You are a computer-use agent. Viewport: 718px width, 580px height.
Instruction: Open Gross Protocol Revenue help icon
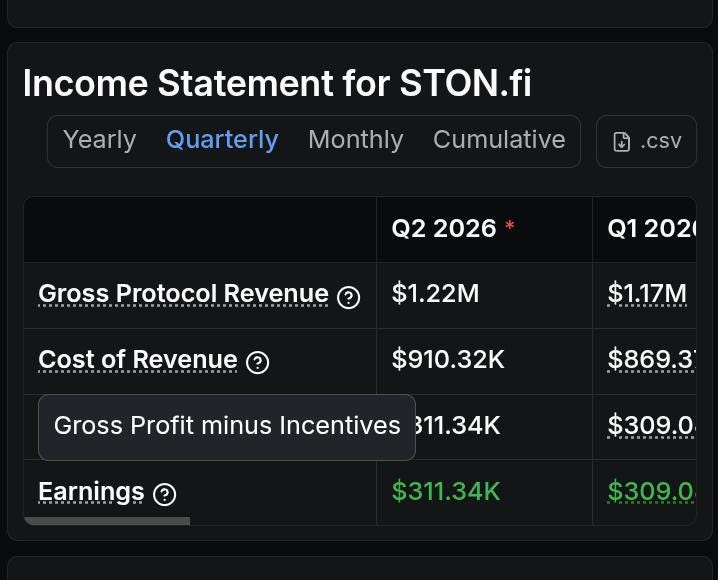pyautogui.click(x=348, y=297)
